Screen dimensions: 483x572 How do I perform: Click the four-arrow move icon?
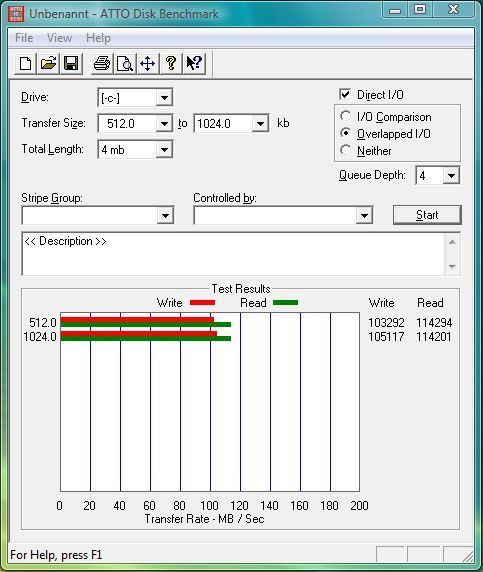(x=148, y=63)
